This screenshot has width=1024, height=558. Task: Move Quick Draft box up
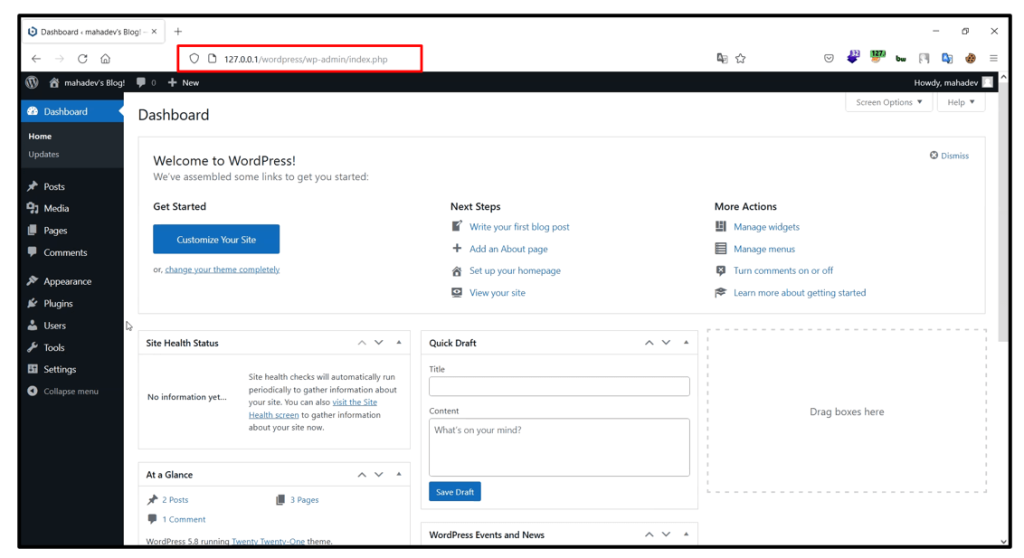tap(649, 342)
